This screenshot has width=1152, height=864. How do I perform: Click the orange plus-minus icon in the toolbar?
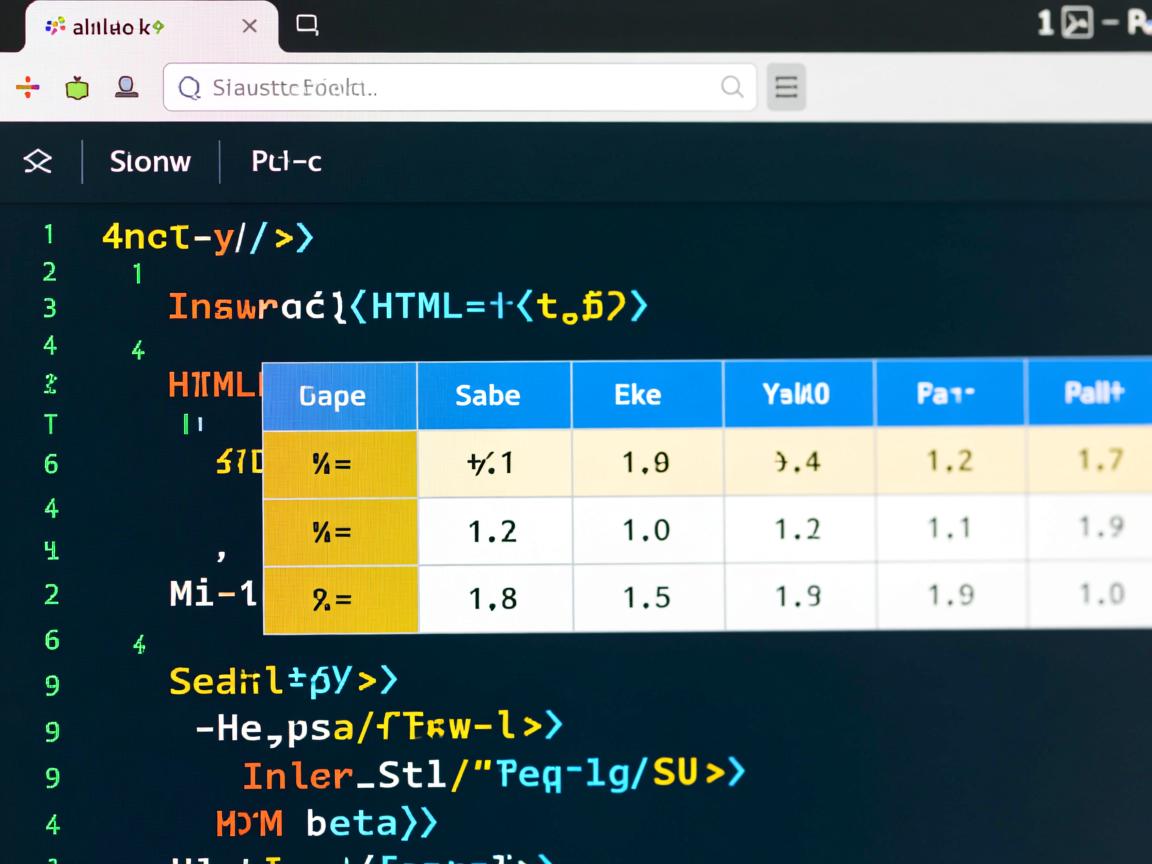tap(28, 88)
